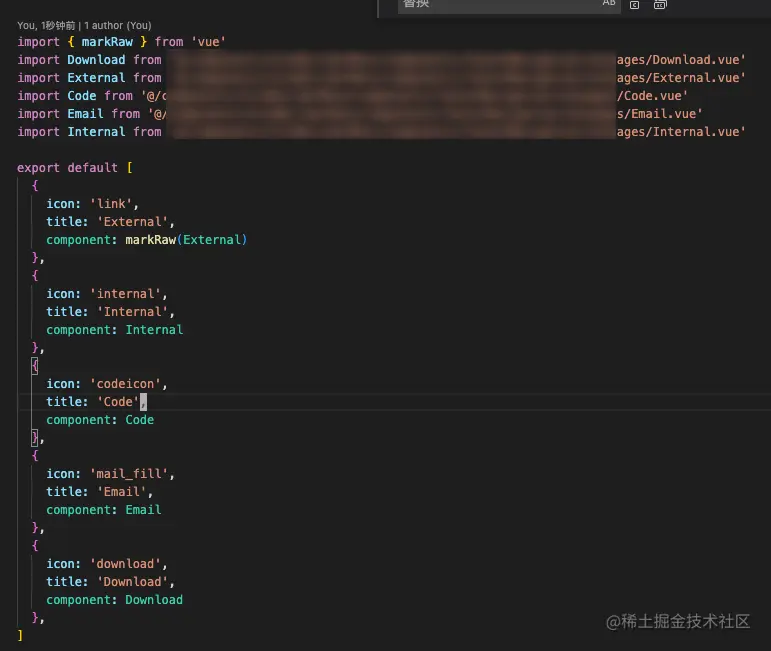Image resolution: width=771 pixels, height=651 pixels.
Task: Click 'Internal' identifier in its import statement
Action: (96, 132)
